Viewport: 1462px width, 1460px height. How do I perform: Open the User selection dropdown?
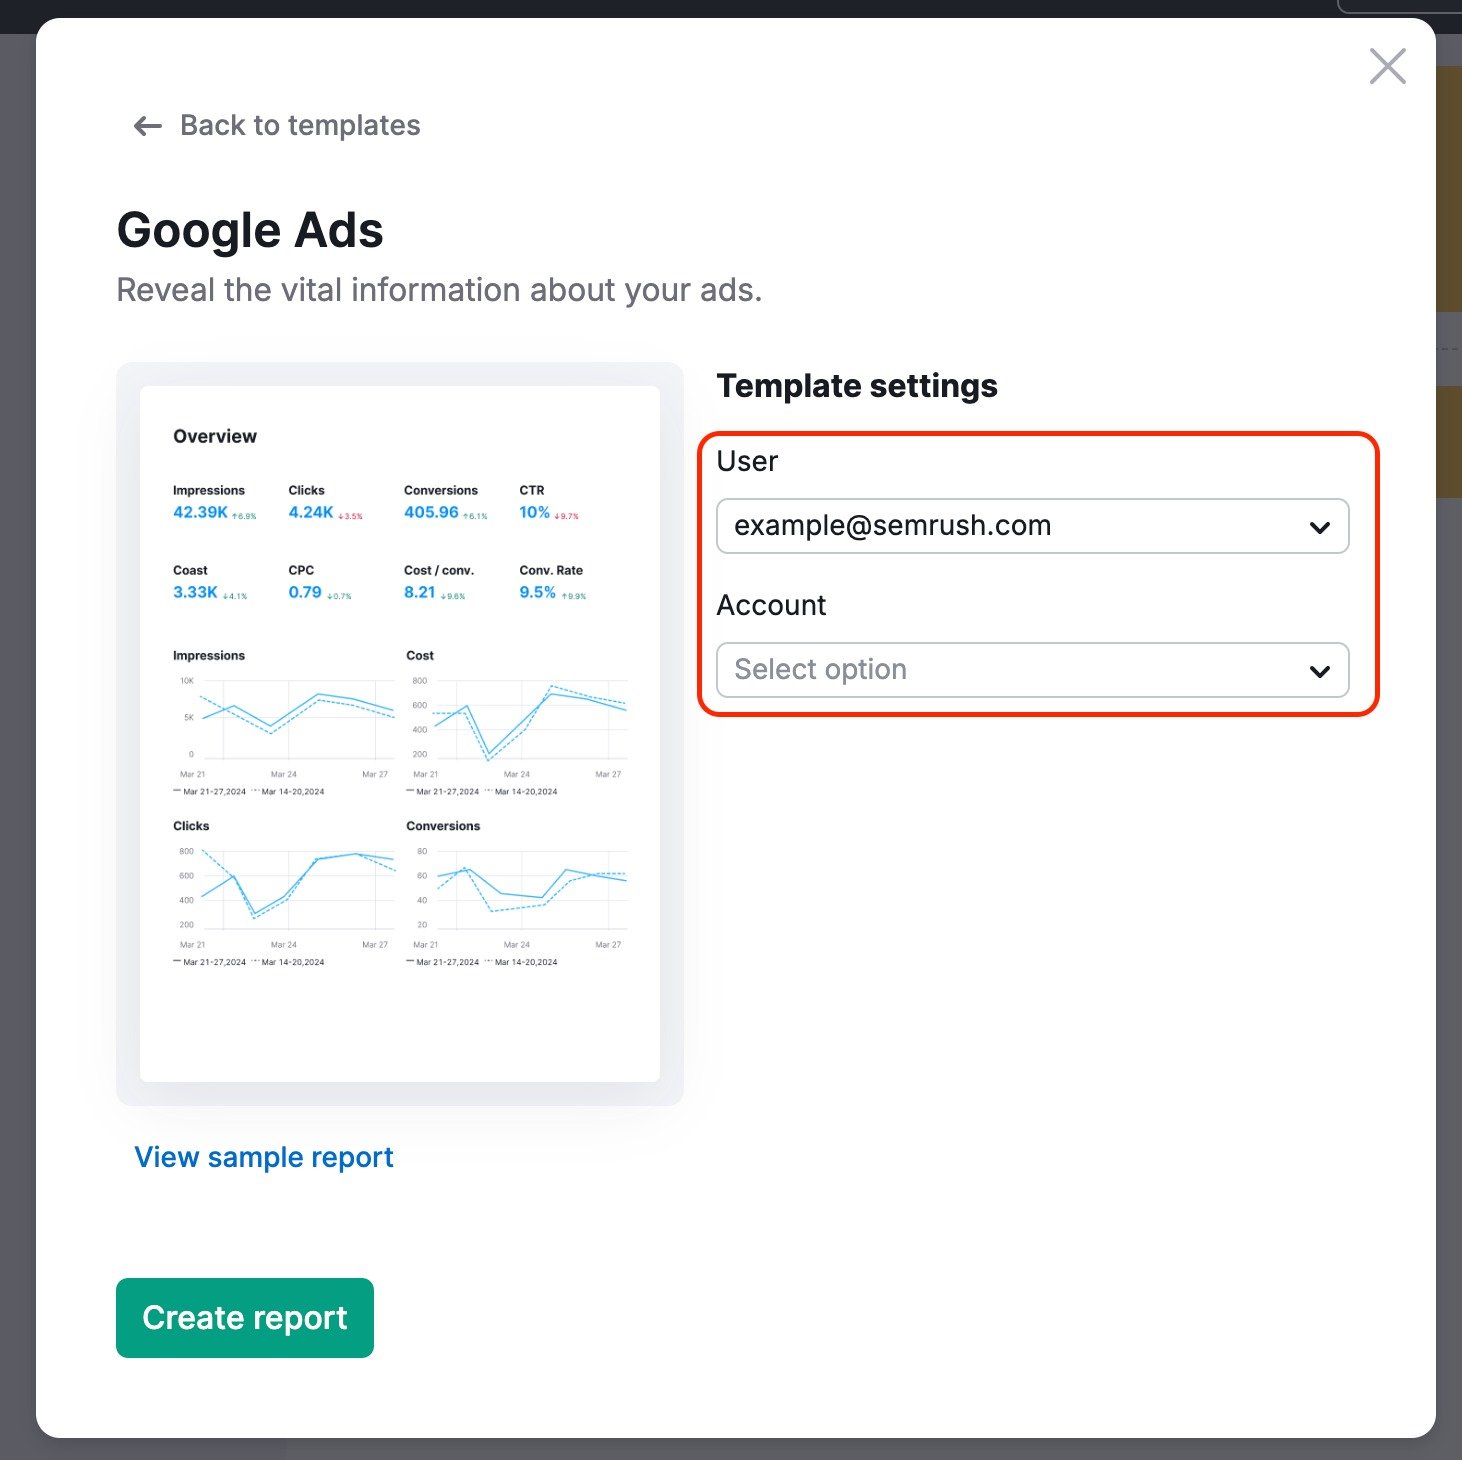coord(1032,526)
